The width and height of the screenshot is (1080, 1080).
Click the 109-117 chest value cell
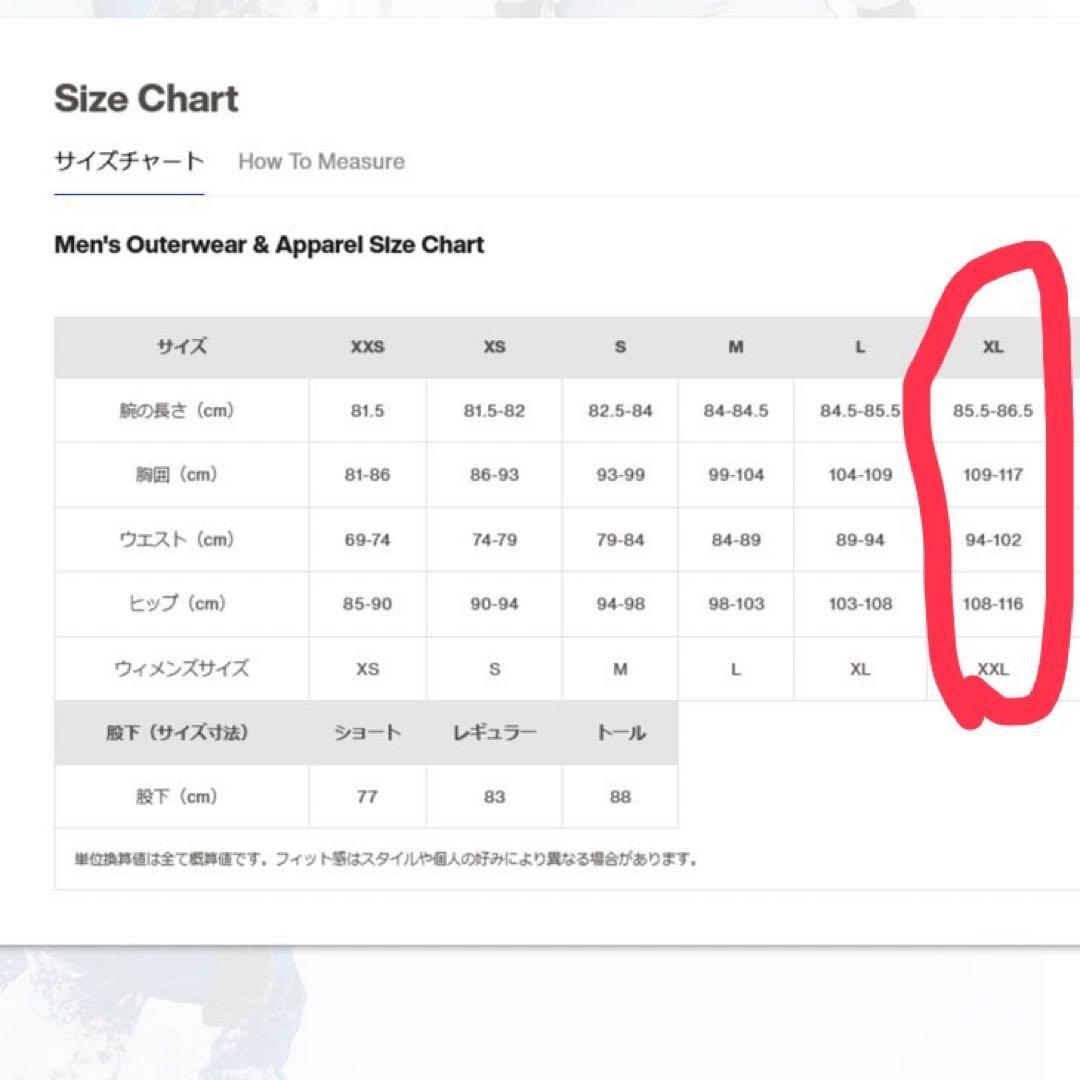click(x=992, y=475)
